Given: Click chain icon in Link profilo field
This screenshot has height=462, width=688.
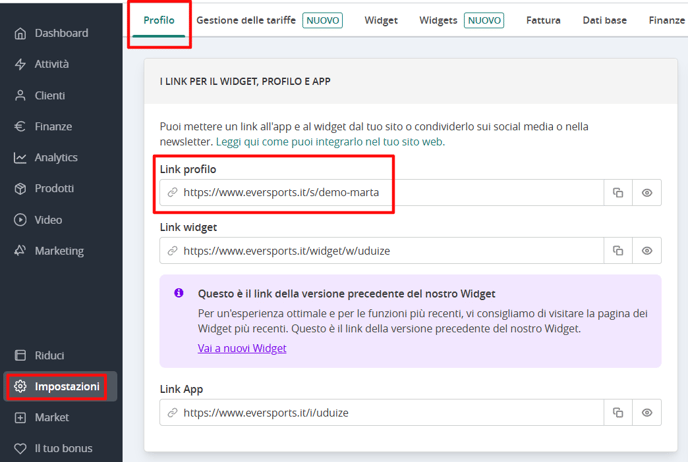Looking at the screenshot, I should click(x=172, y=192).
